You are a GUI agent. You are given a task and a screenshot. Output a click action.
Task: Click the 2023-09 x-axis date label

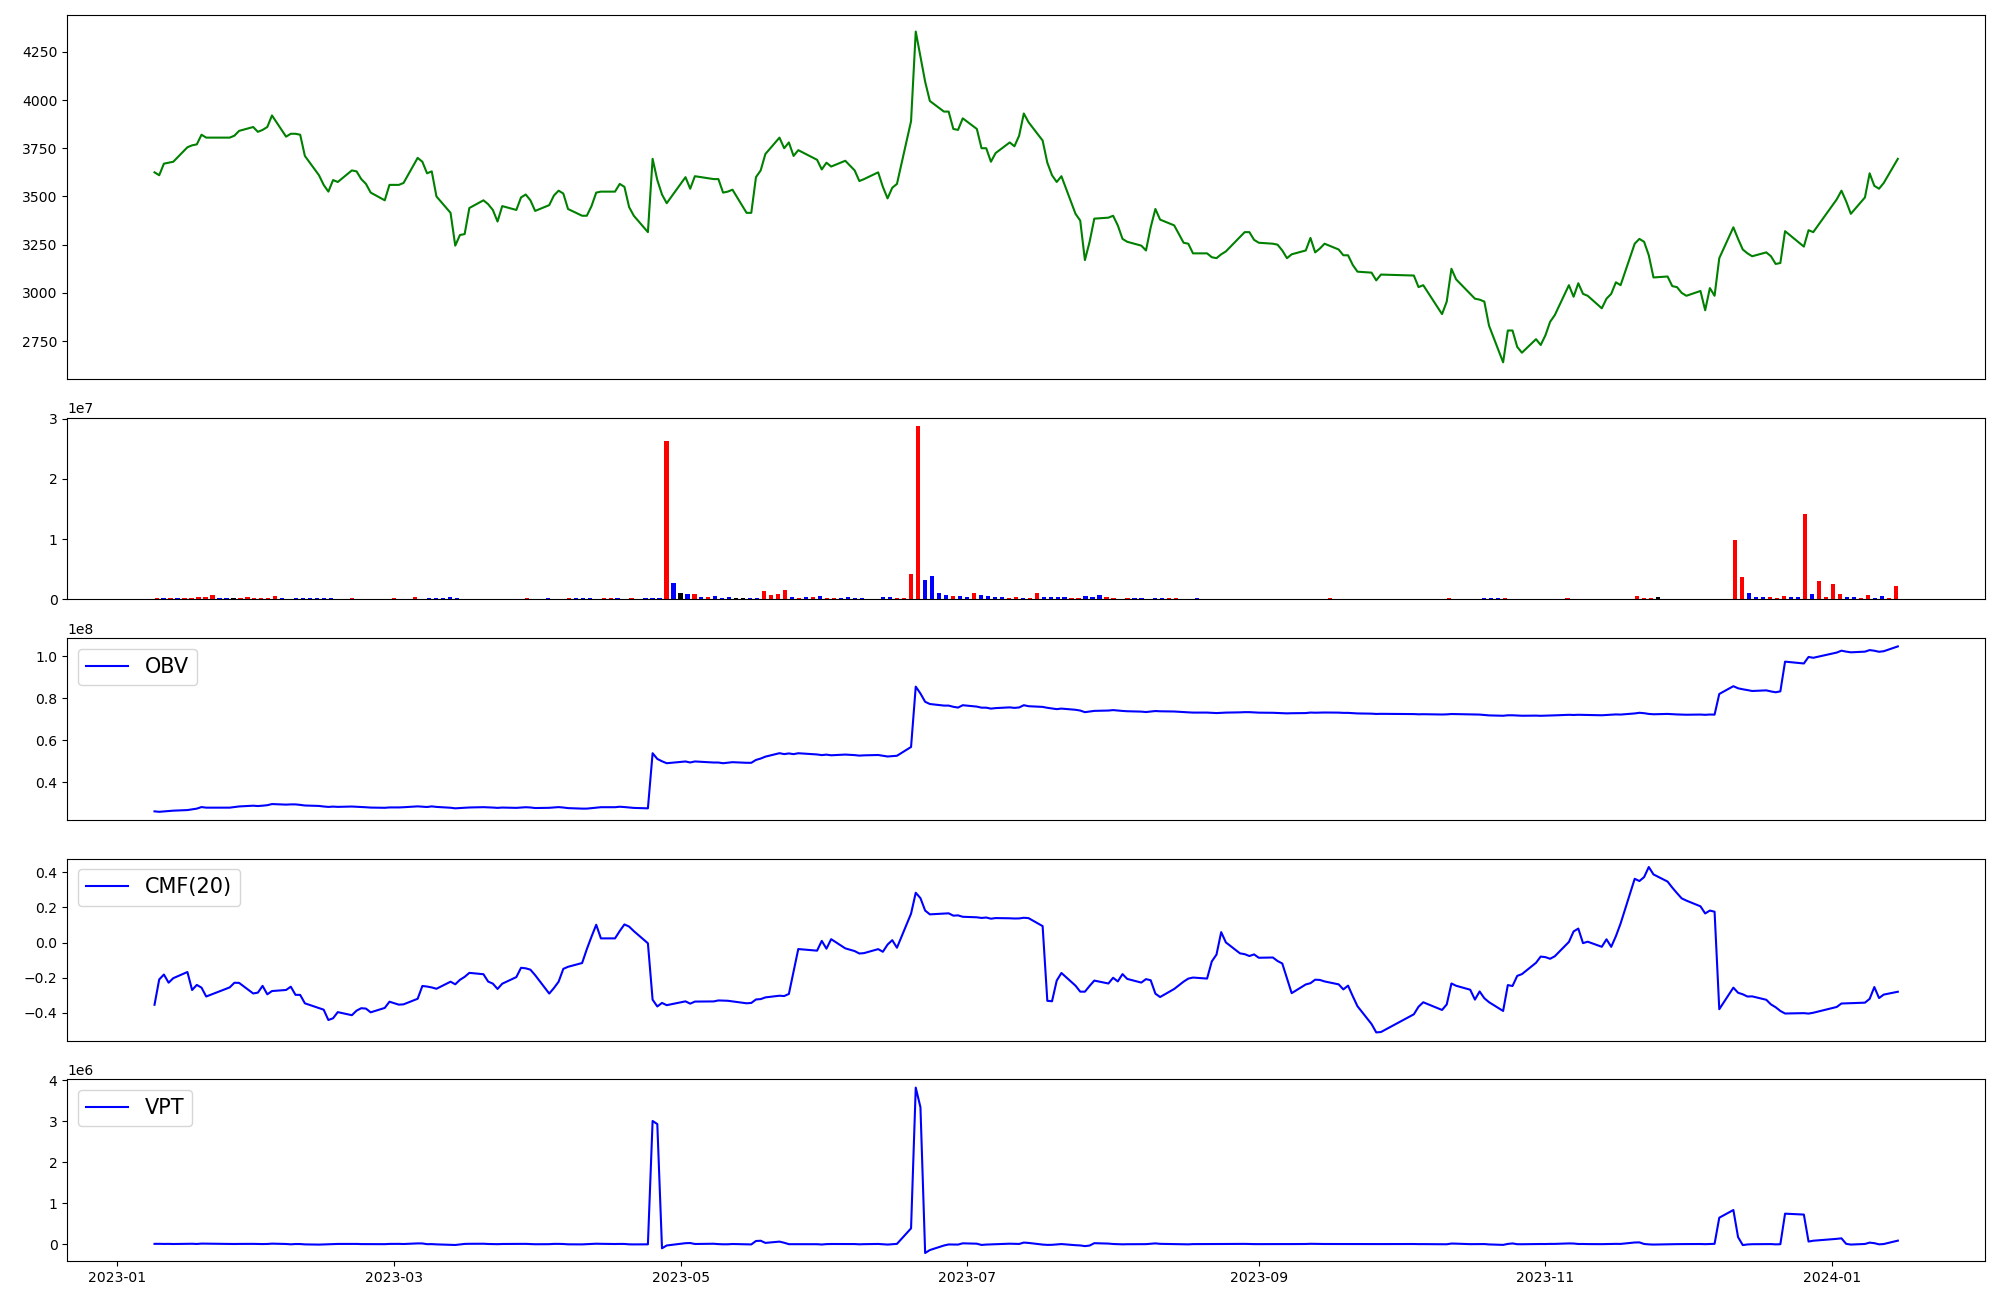(x=1259, y=1276)
